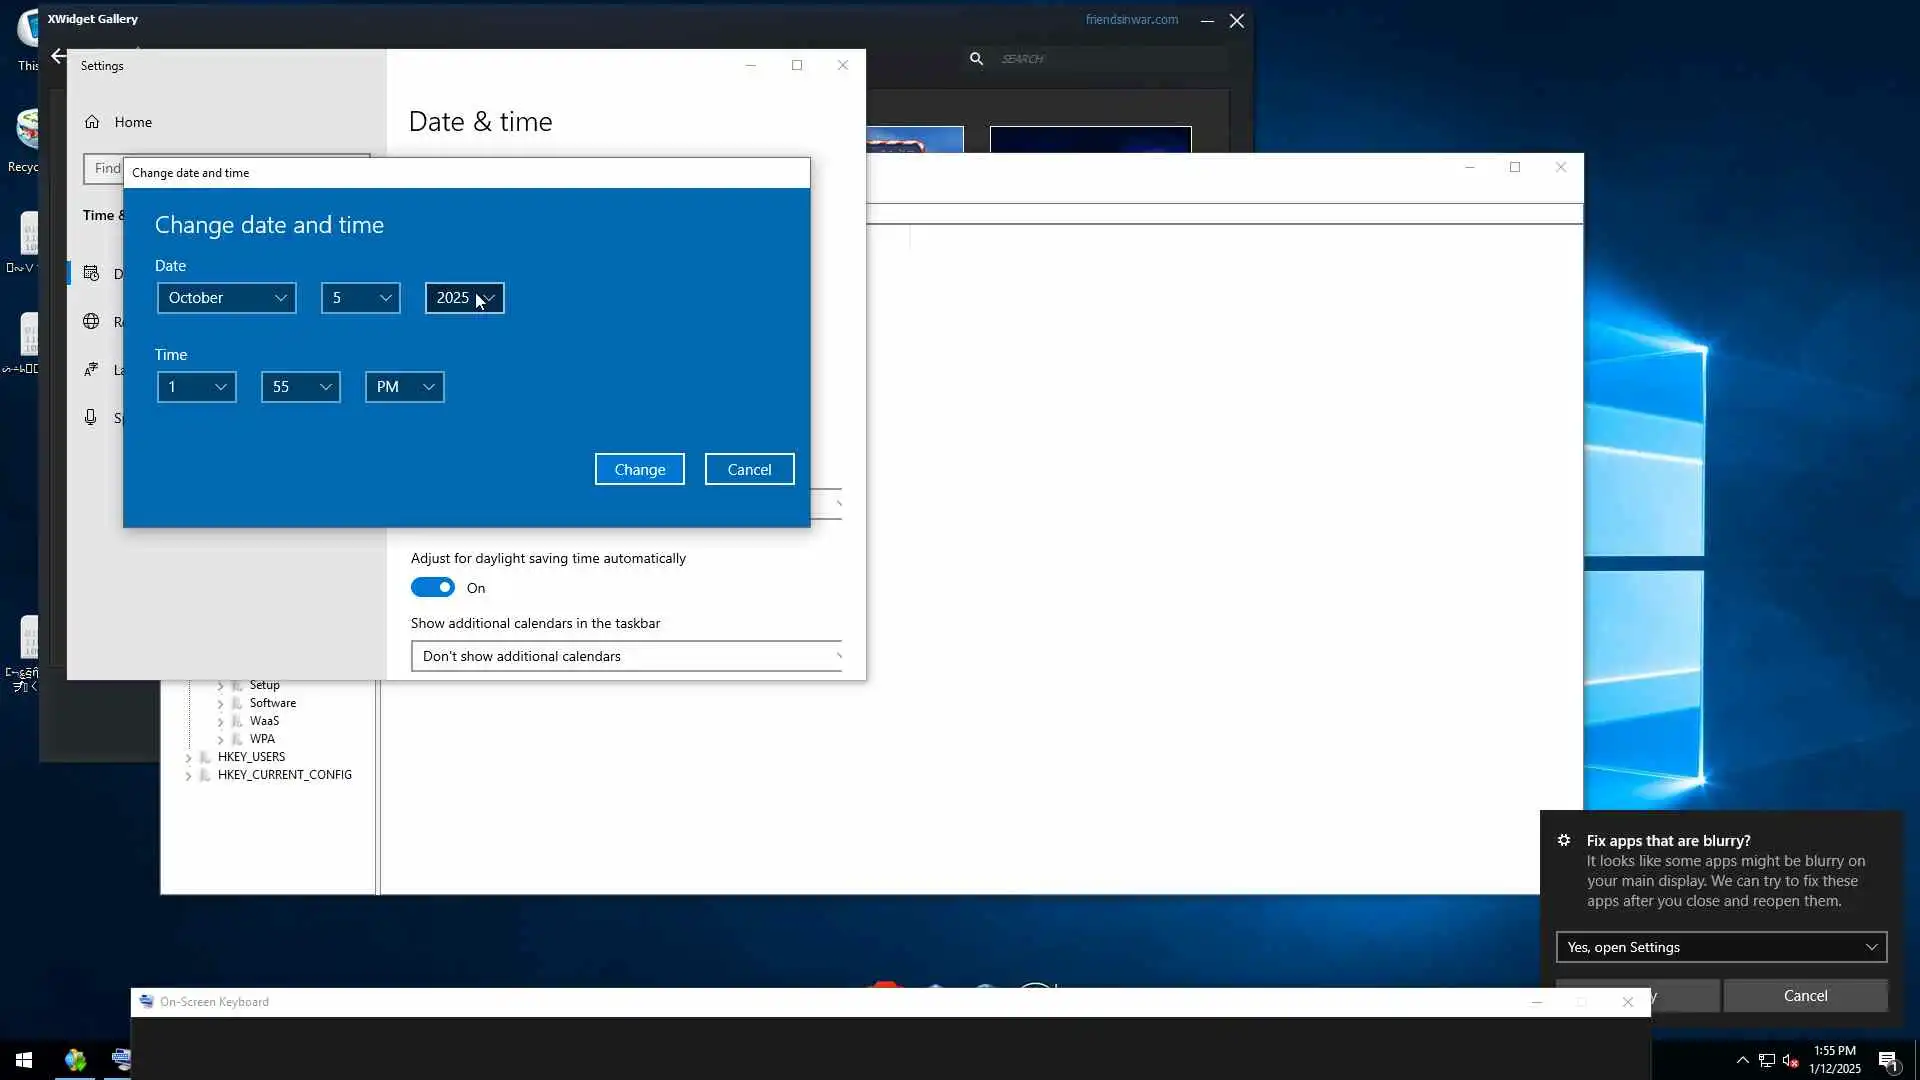Open the October month dropdown
This screenshot has width=1920, height=1080.
[227, 298]
